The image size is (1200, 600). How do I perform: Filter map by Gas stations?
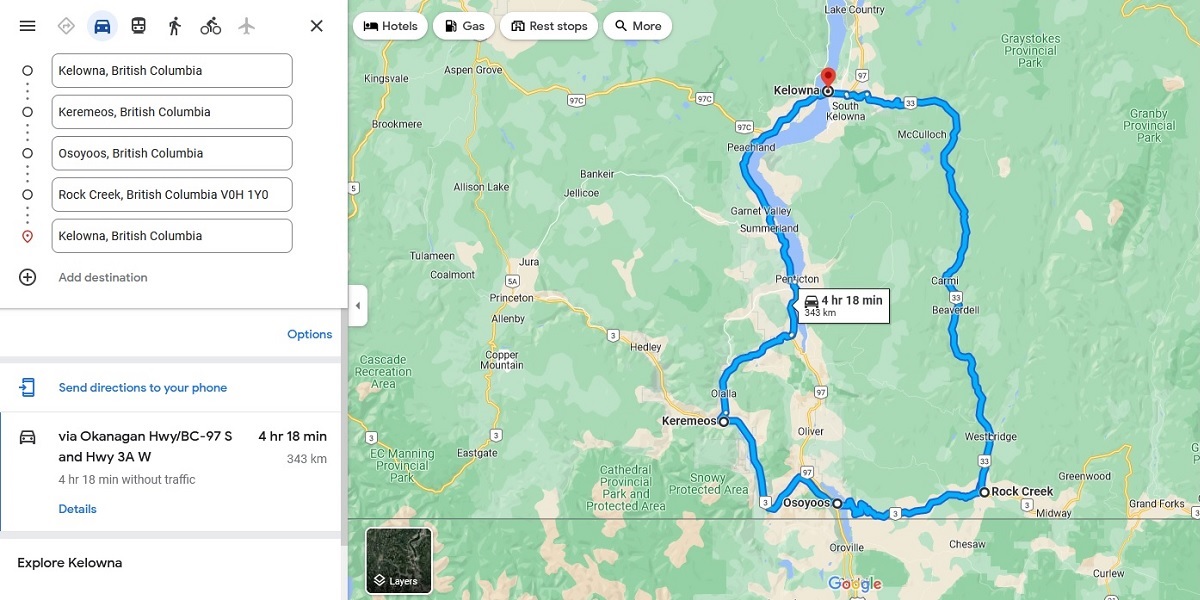pos(464,26)
